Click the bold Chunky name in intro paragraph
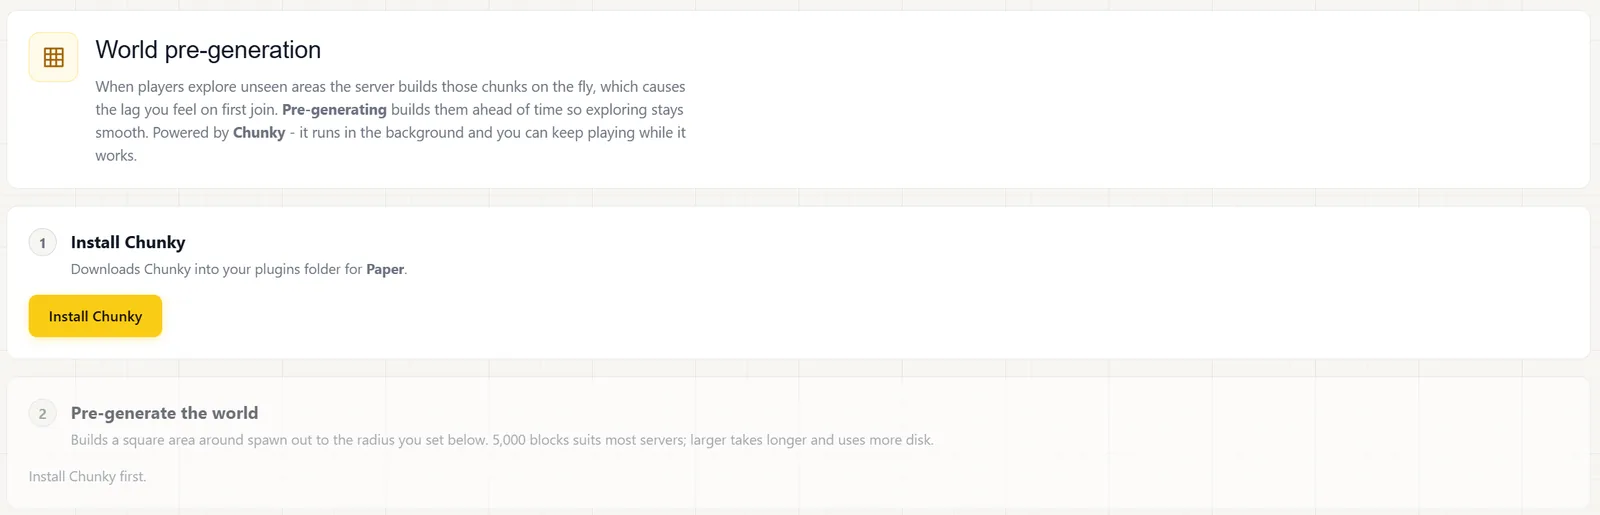 pyautogui.click(x=259, y=133)
